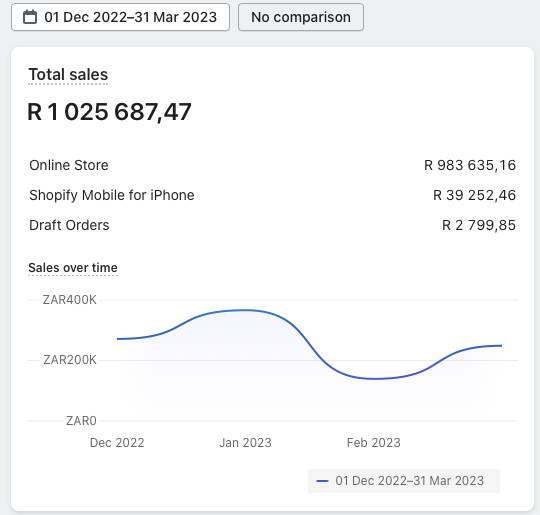Viewport: 540px width, 515px height.
Task: Click the Dec 2022 axis marker
Action: coord(117,443)
